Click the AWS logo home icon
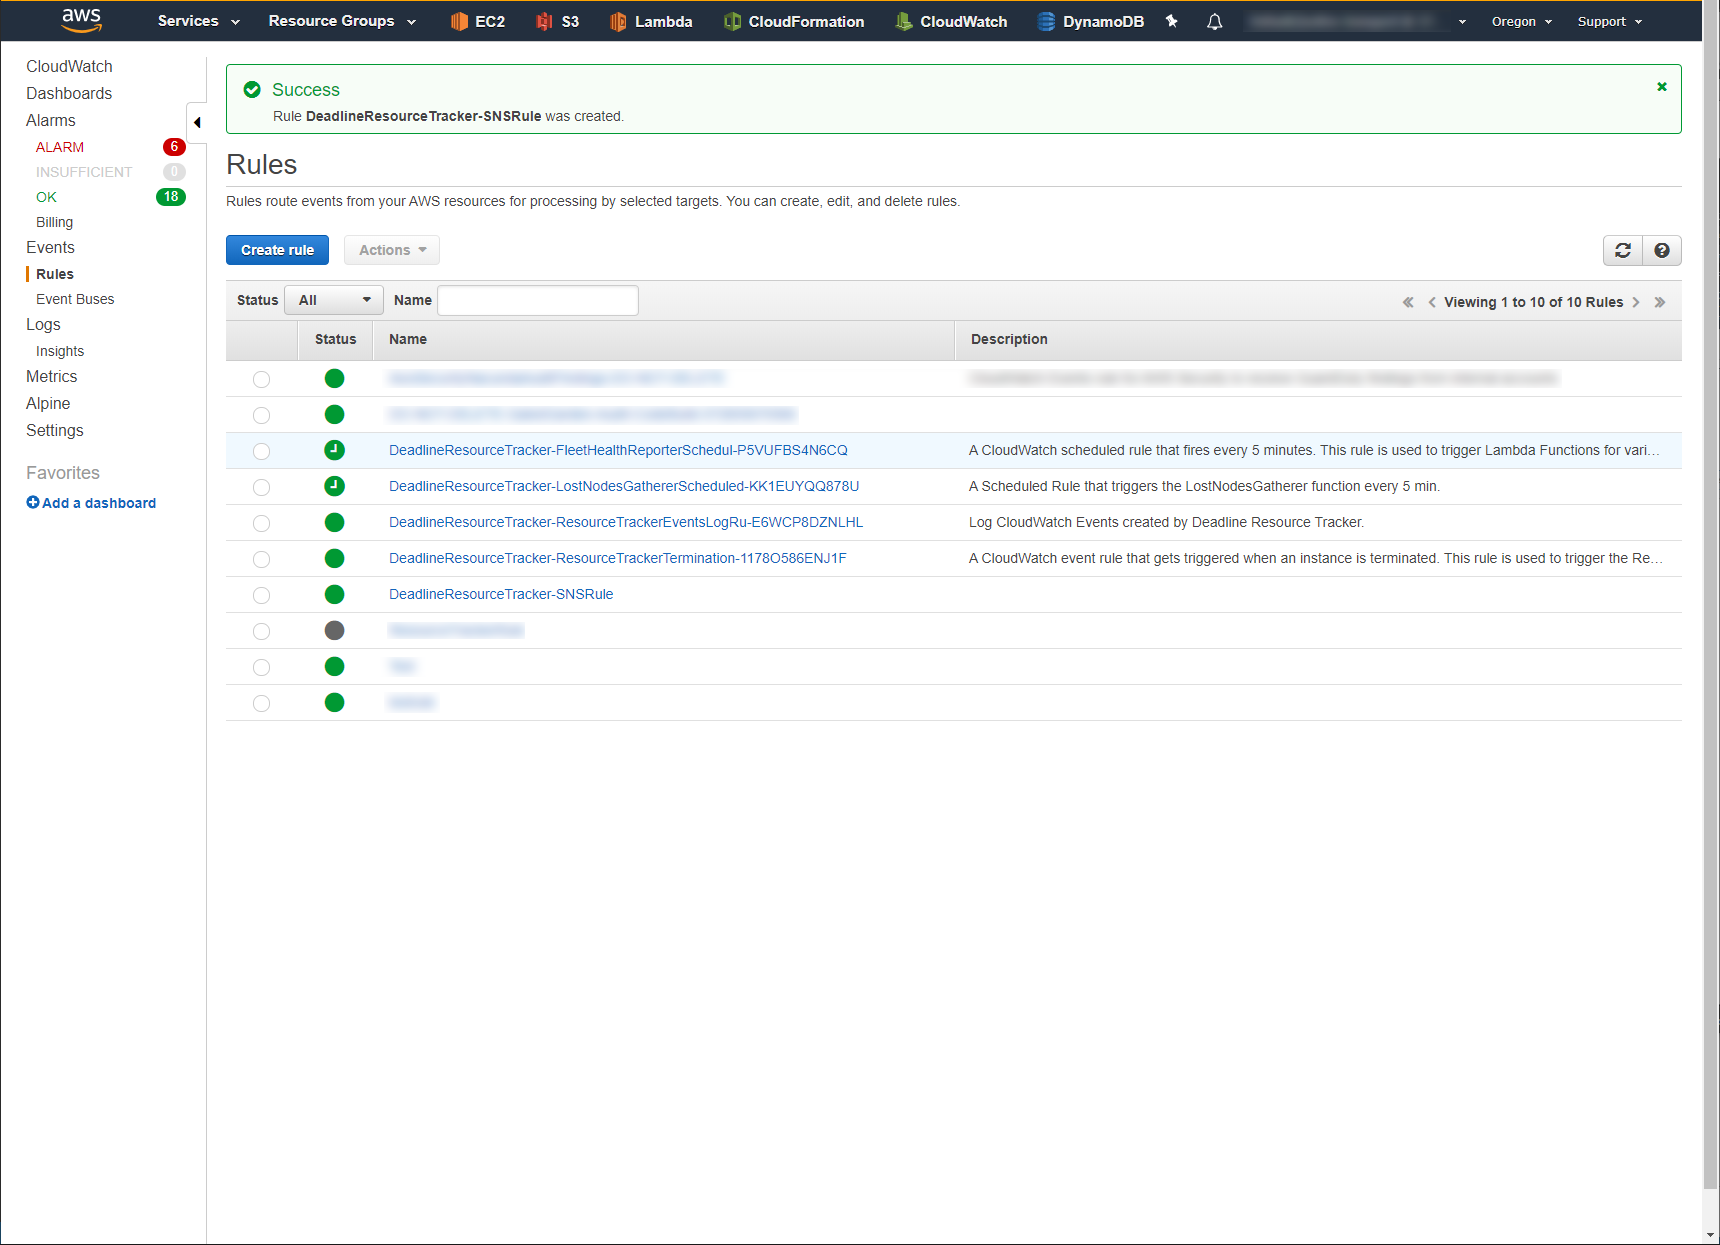This screenshot has width=1720, height=1245. (81, 20)
